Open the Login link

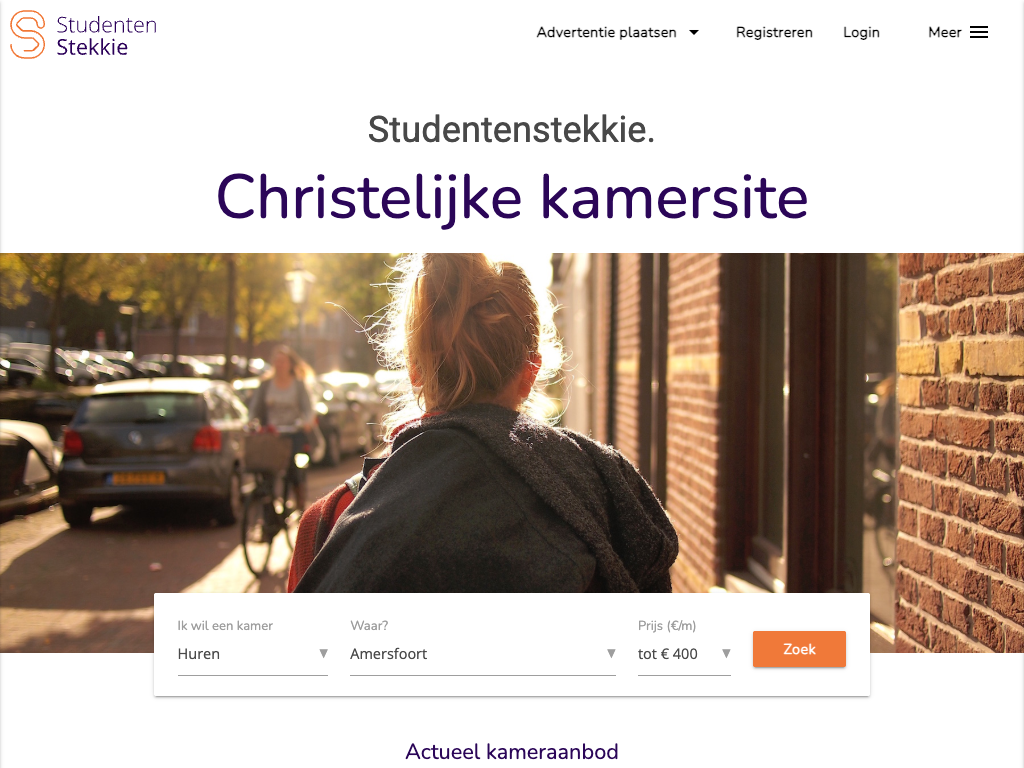[x=861, y=32]
